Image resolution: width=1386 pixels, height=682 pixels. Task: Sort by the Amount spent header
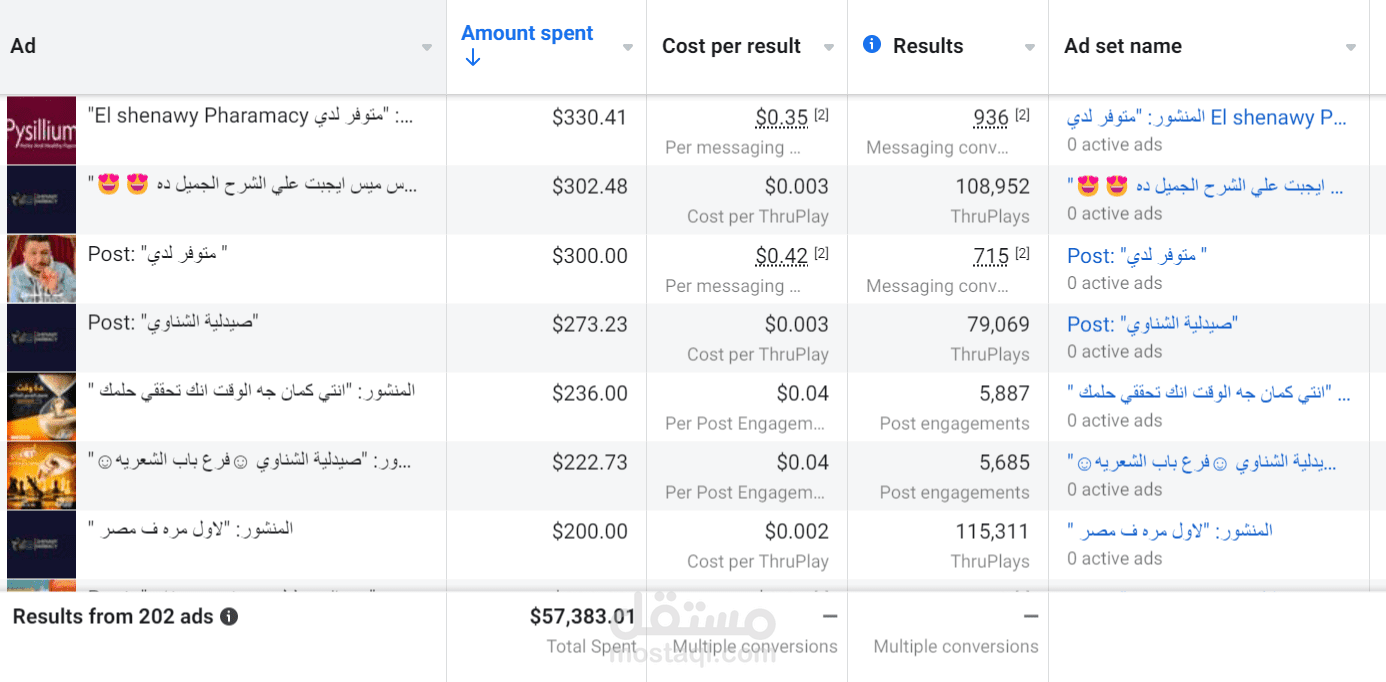(x=527, y=33)
